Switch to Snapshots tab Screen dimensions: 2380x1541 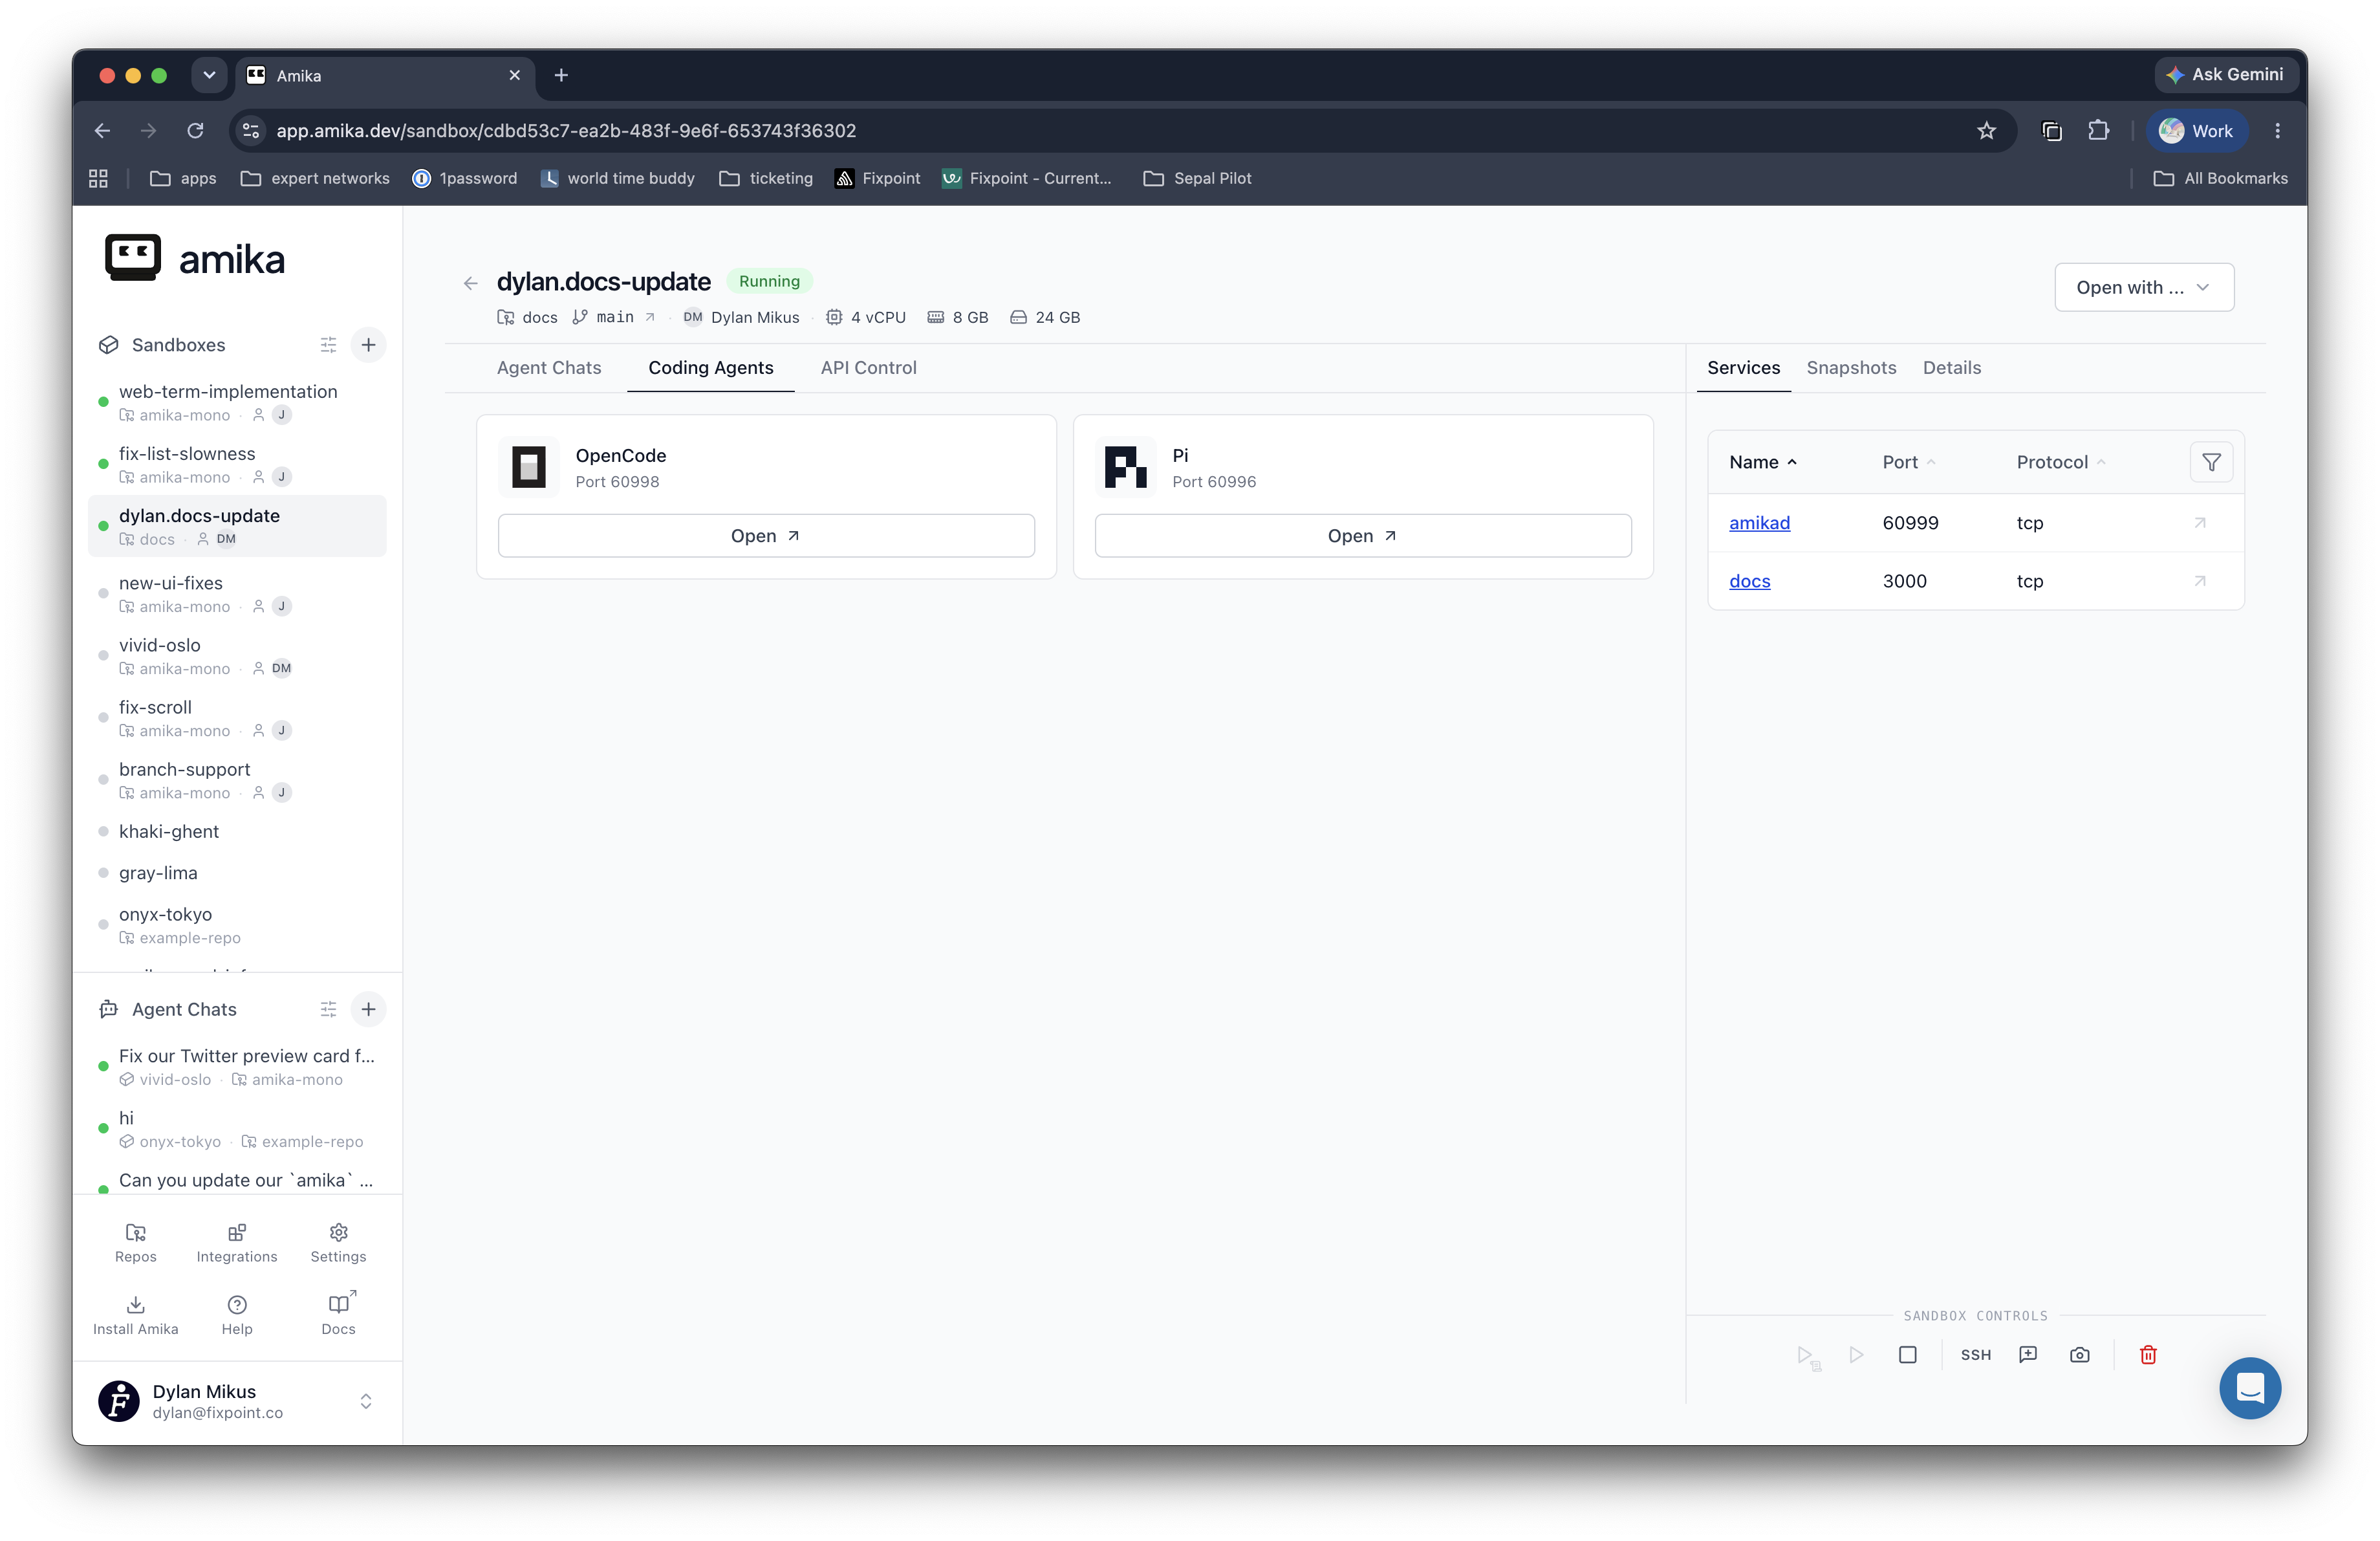pos(1851,368)
